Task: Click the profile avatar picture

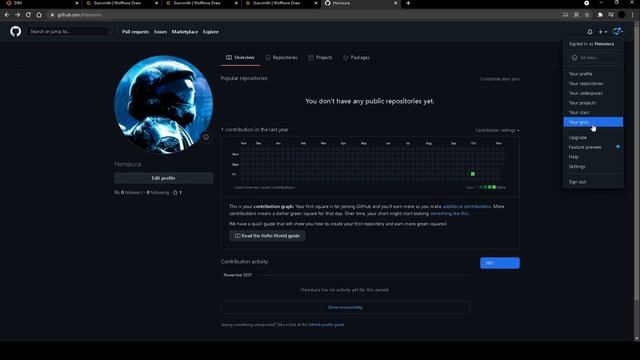Action: pos(163,104)
